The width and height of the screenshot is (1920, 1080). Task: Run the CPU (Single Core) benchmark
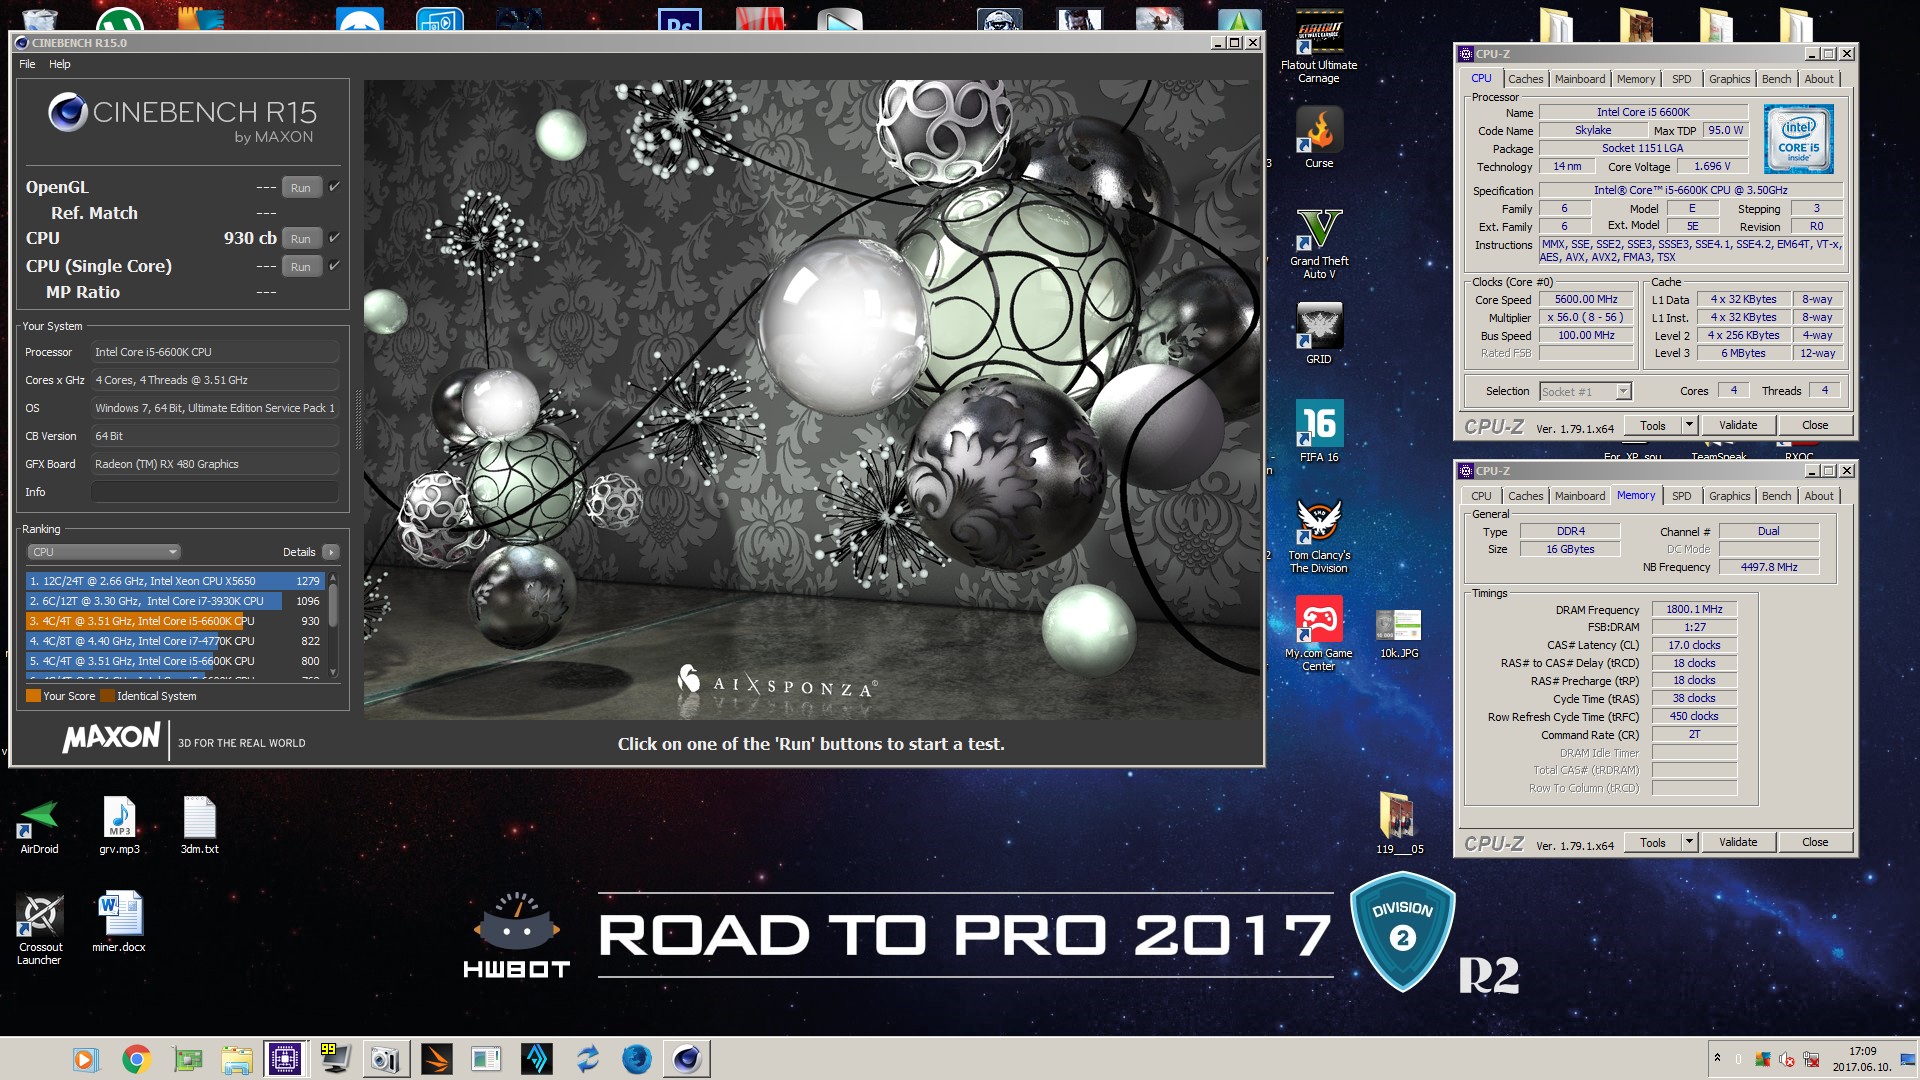click(x=301, y=267)
